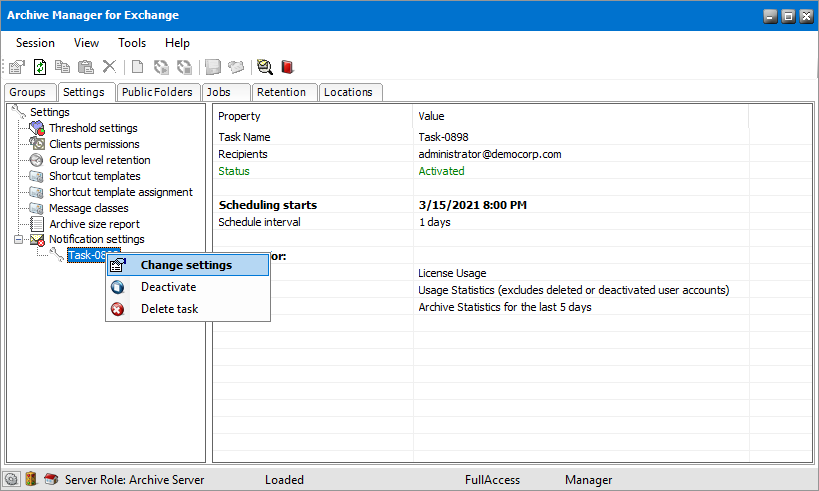This screenshot has width=819, height=491.
Task: Select Shortcut templates tree item
Action: [95, 176]
